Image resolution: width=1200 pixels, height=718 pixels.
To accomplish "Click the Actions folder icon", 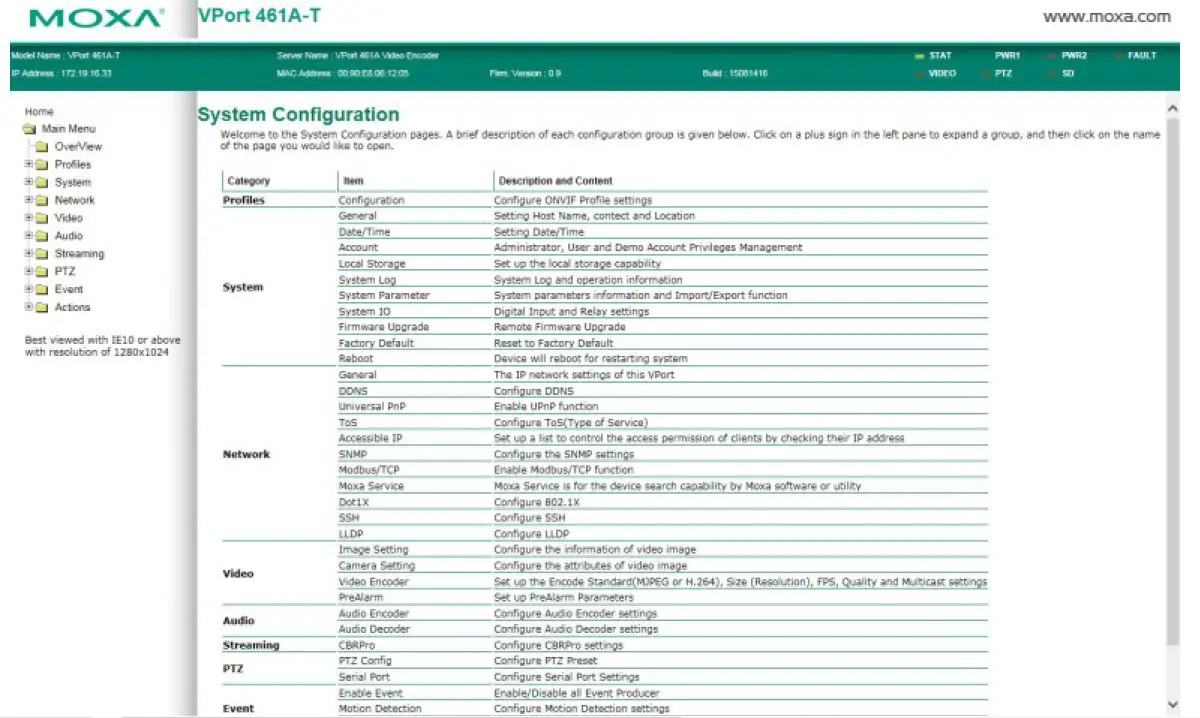I will [42, 307].
